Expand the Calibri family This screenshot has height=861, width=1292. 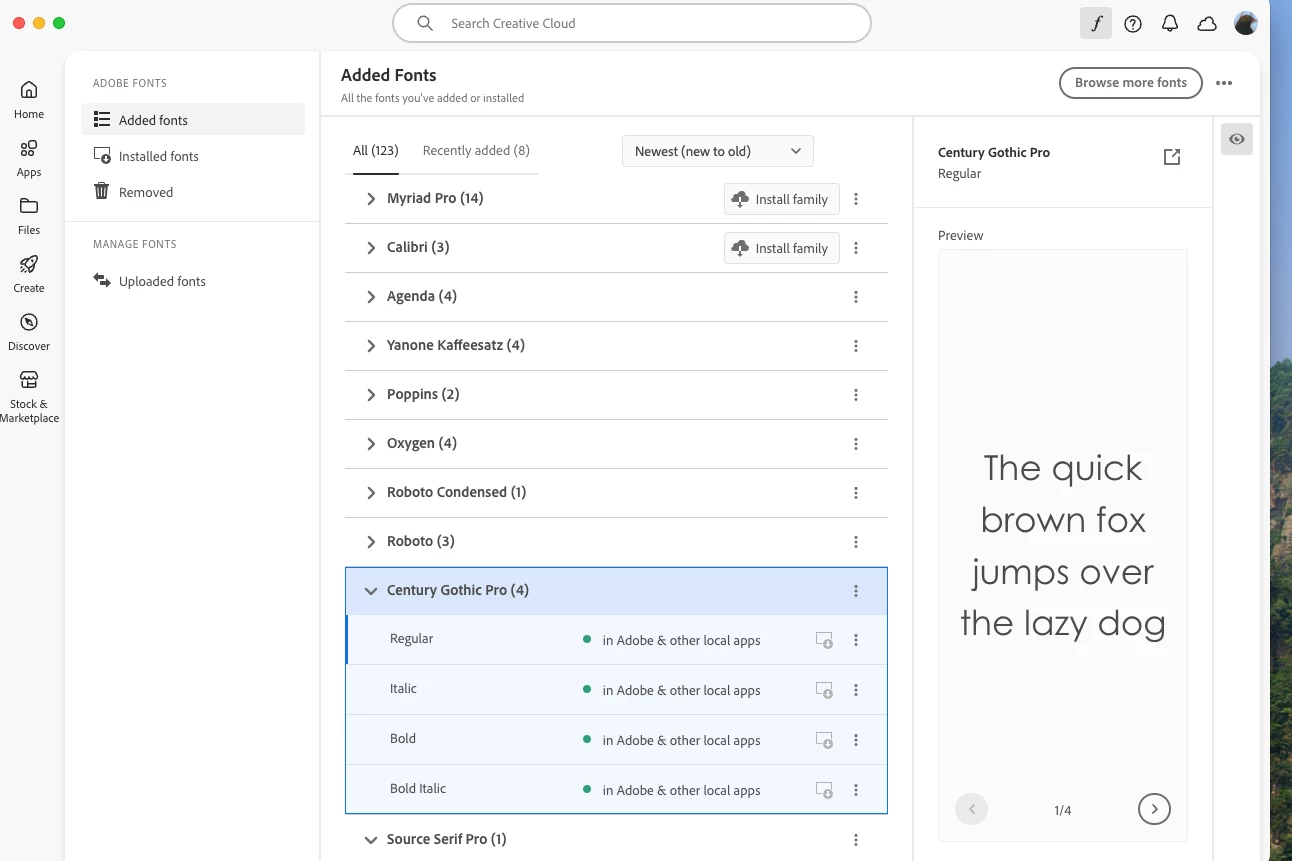coord(371,248)
